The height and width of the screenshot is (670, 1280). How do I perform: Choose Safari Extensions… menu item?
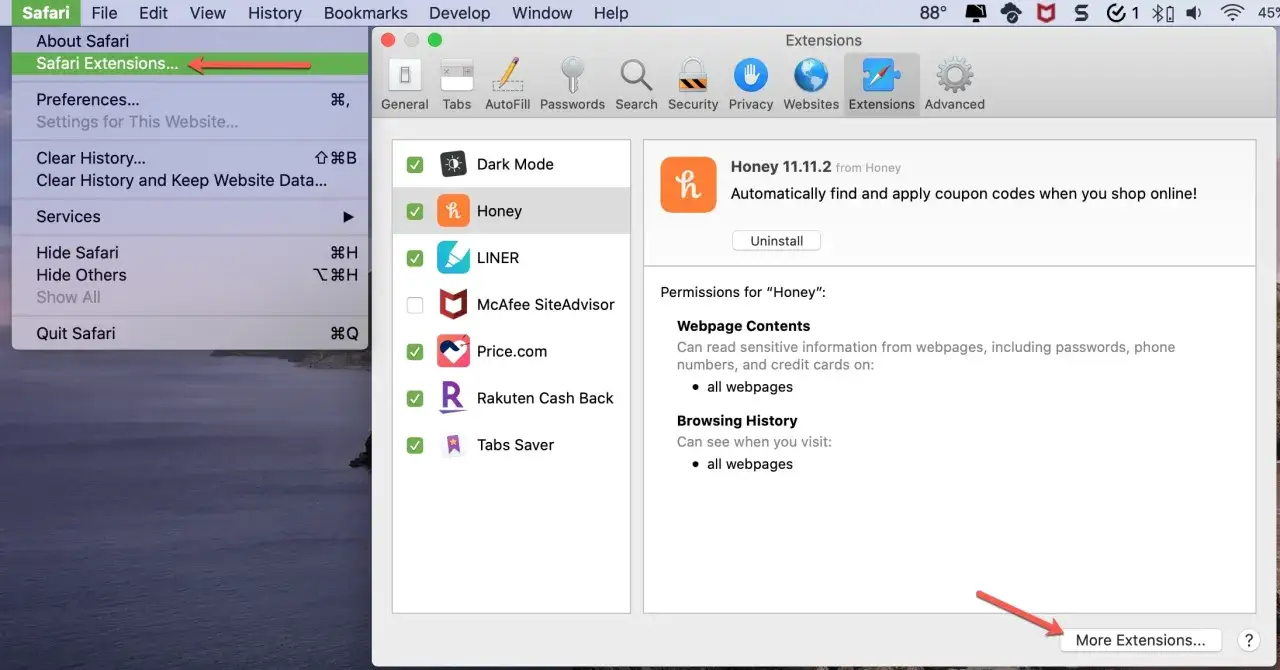pyautogui.click(x=190, y=63)
